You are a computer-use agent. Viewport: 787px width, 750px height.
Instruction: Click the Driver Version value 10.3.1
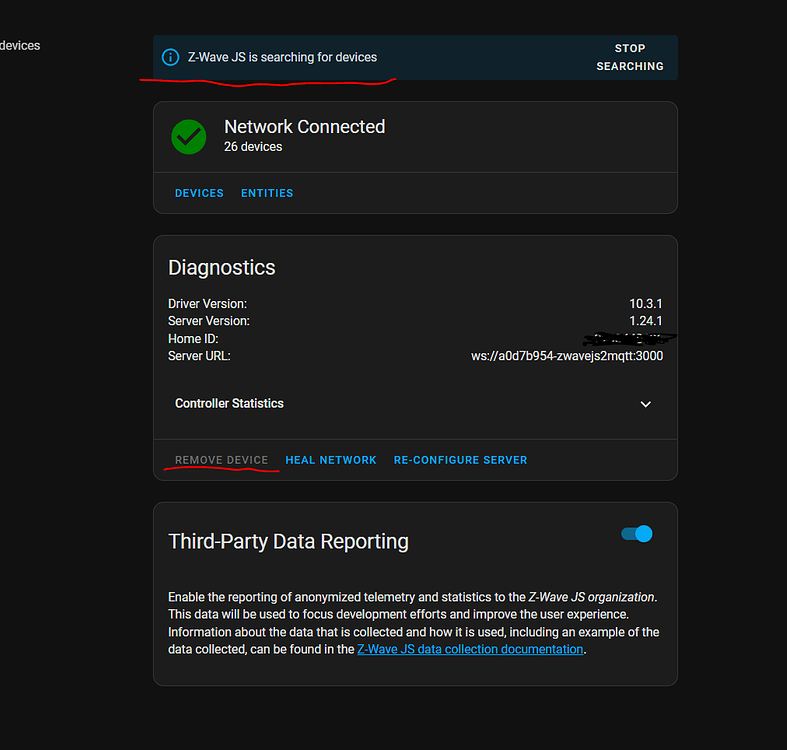646,304
